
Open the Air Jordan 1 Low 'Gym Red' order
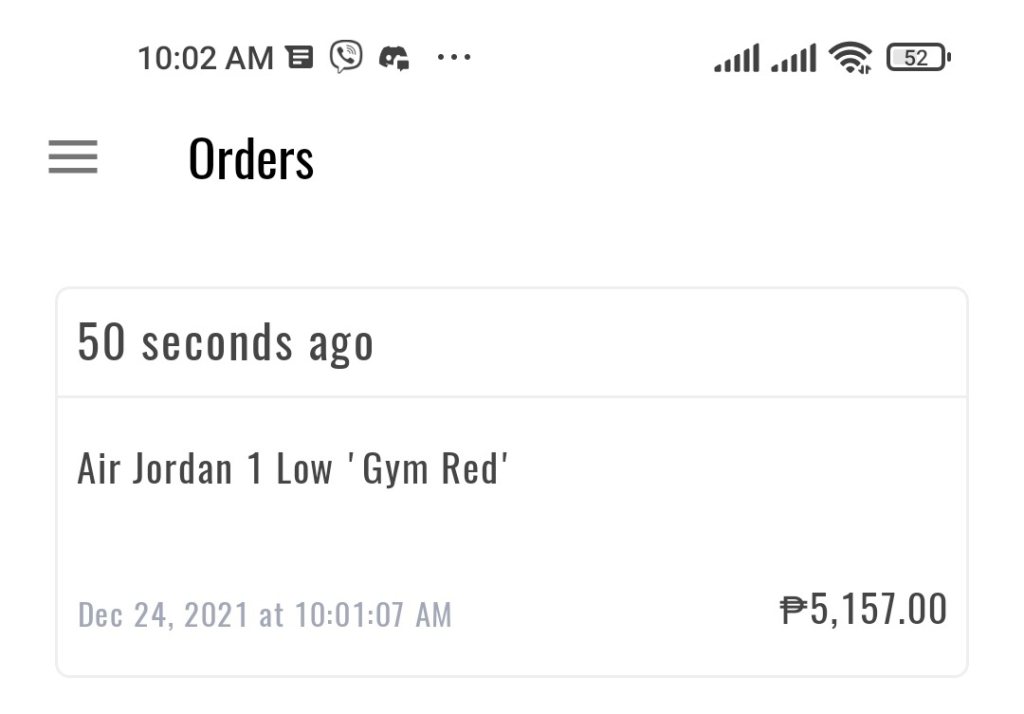pyautogui.click(x=293, y=468)
